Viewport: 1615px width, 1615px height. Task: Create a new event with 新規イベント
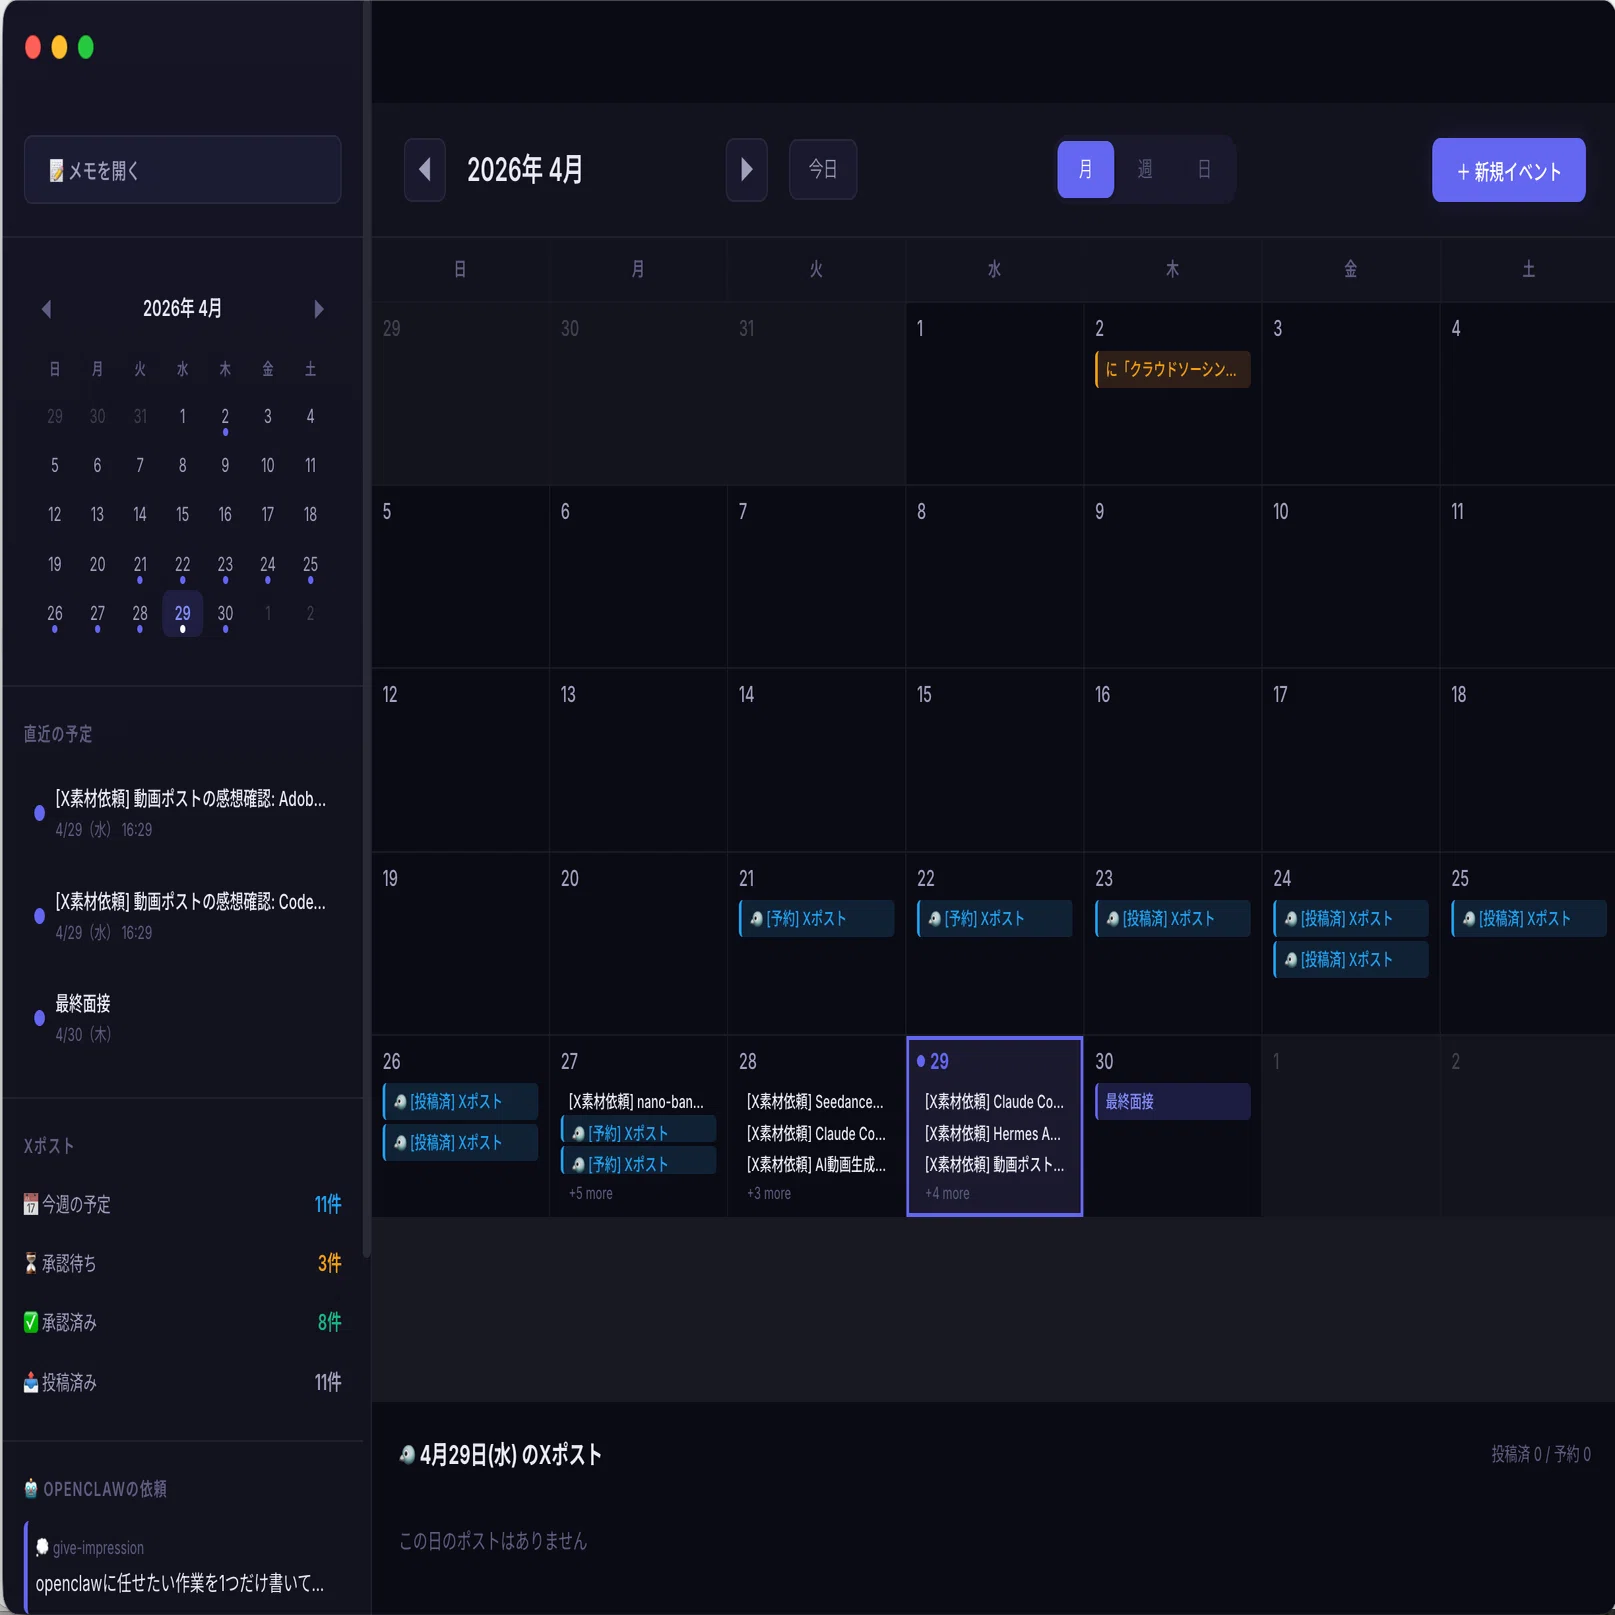tap(1508, 171)
